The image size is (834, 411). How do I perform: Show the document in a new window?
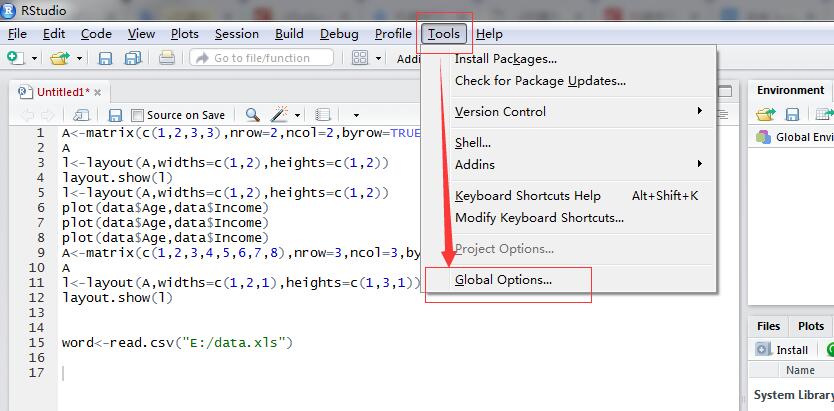click(x=81, y=114)
